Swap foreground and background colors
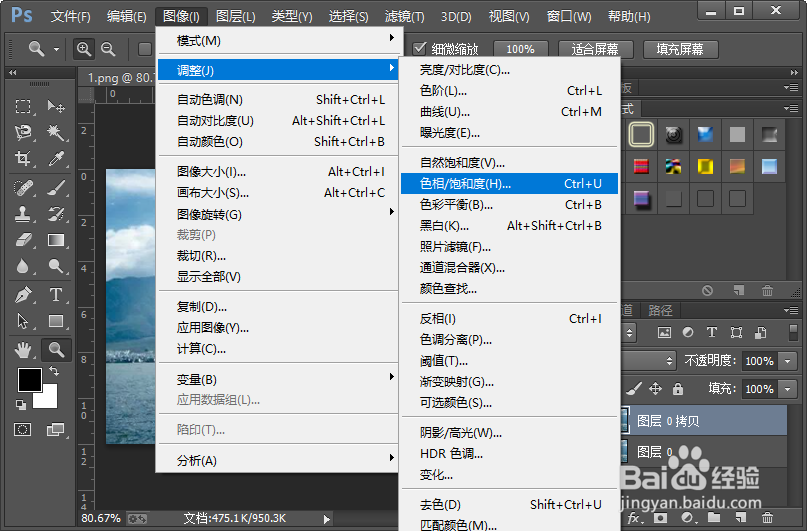 54,370
